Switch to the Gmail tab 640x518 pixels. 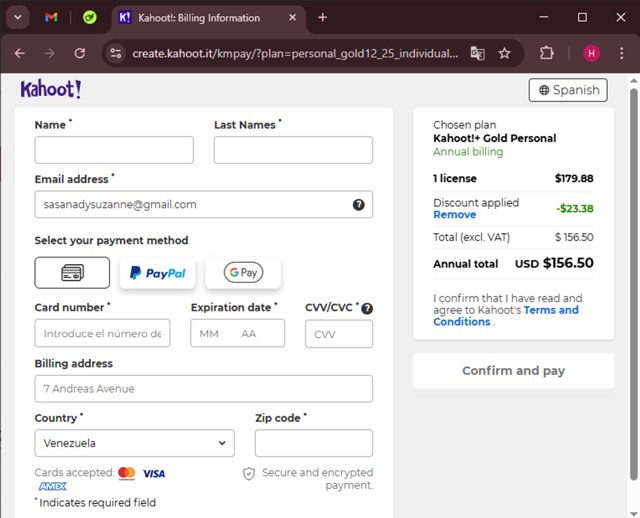51,18
